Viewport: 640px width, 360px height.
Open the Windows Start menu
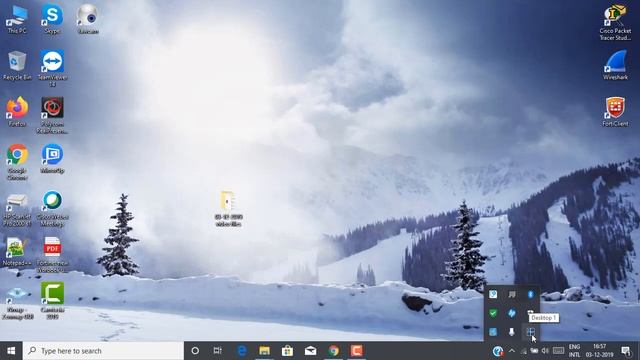point(11,351)
